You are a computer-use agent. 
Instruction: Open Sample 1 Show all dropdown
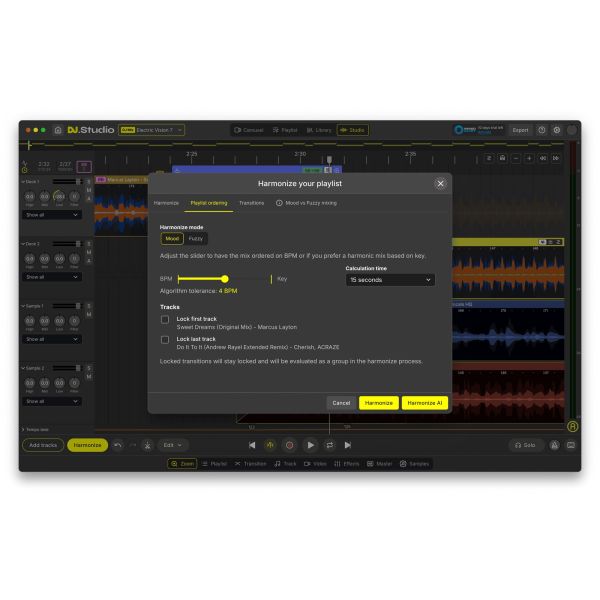pyautogui.click(x=52, y=339)
